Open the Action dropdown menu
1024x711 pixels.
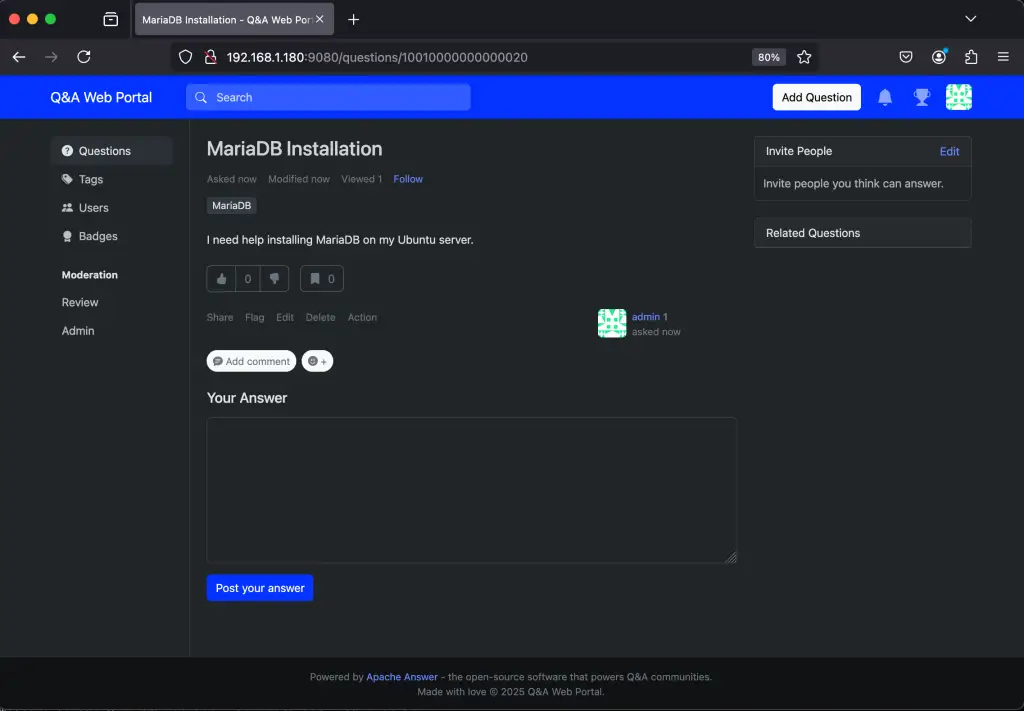(362, 317)
